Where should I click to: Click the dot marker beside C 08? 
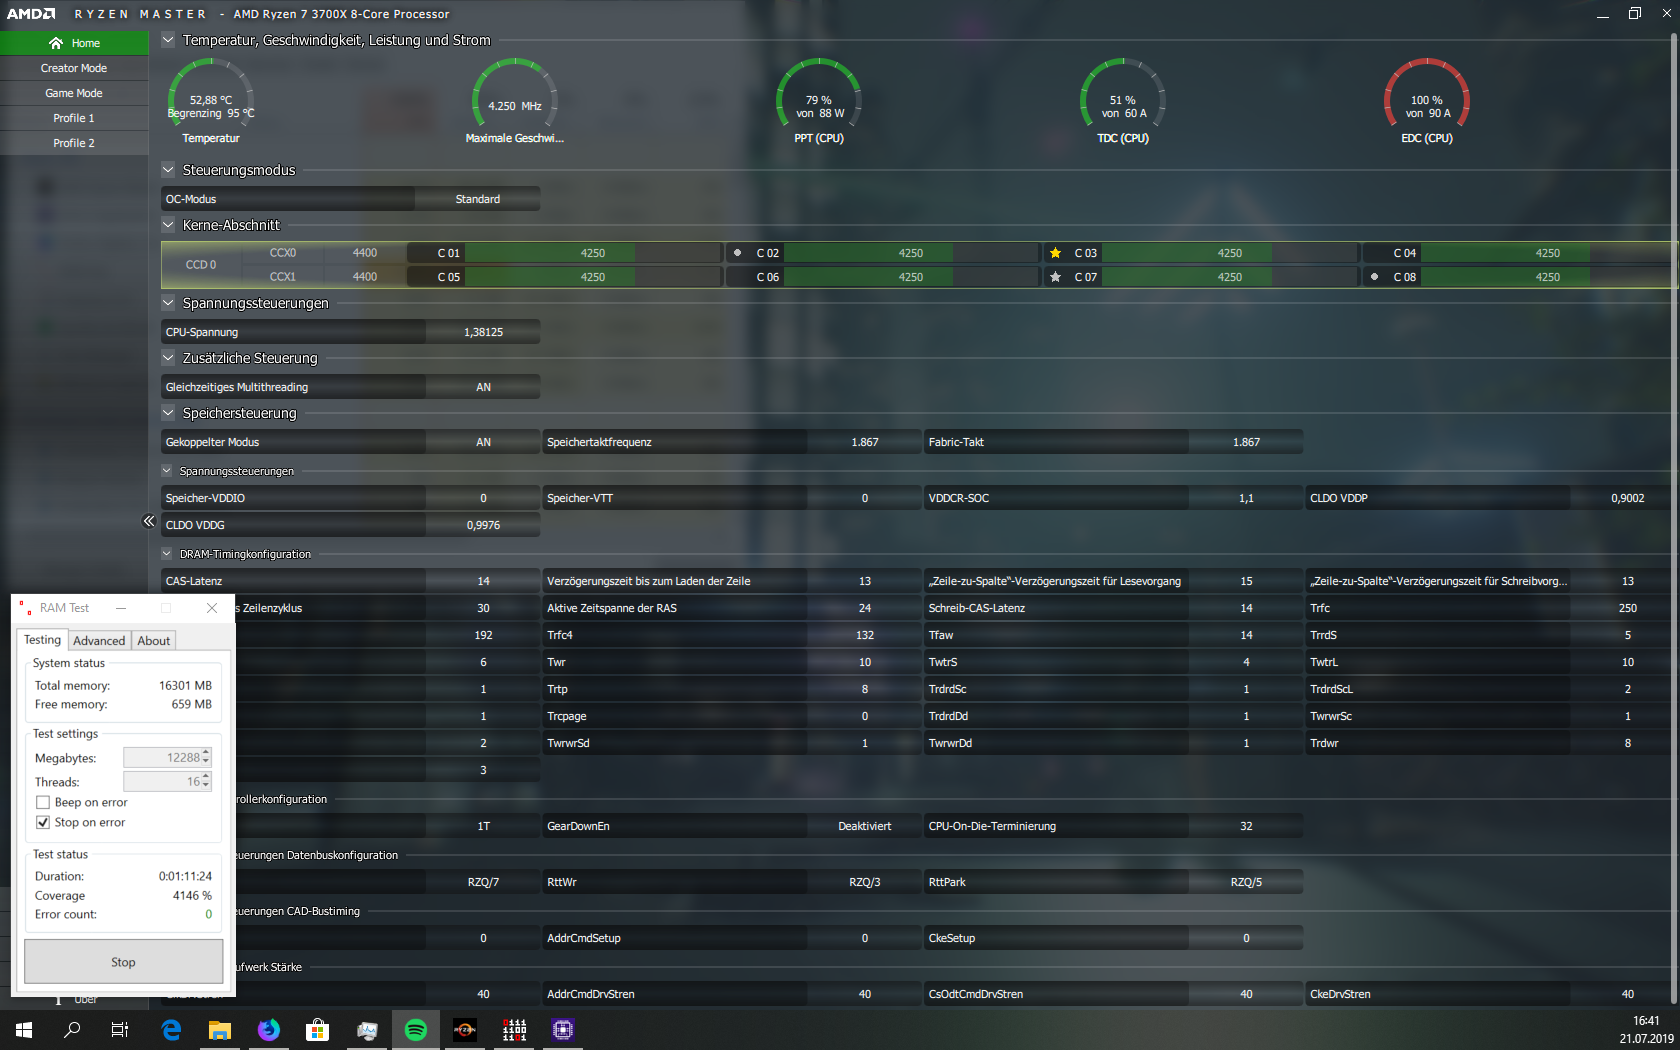tap(1374, 277)
